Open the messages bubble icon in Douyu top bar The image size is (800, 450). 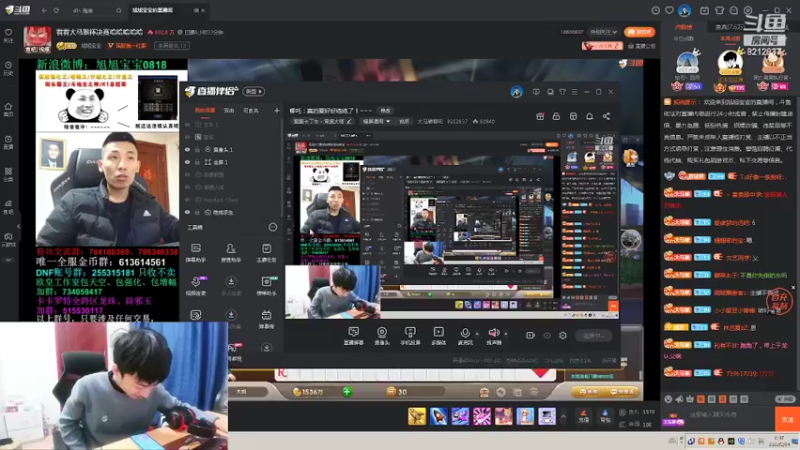click(734, 10)
